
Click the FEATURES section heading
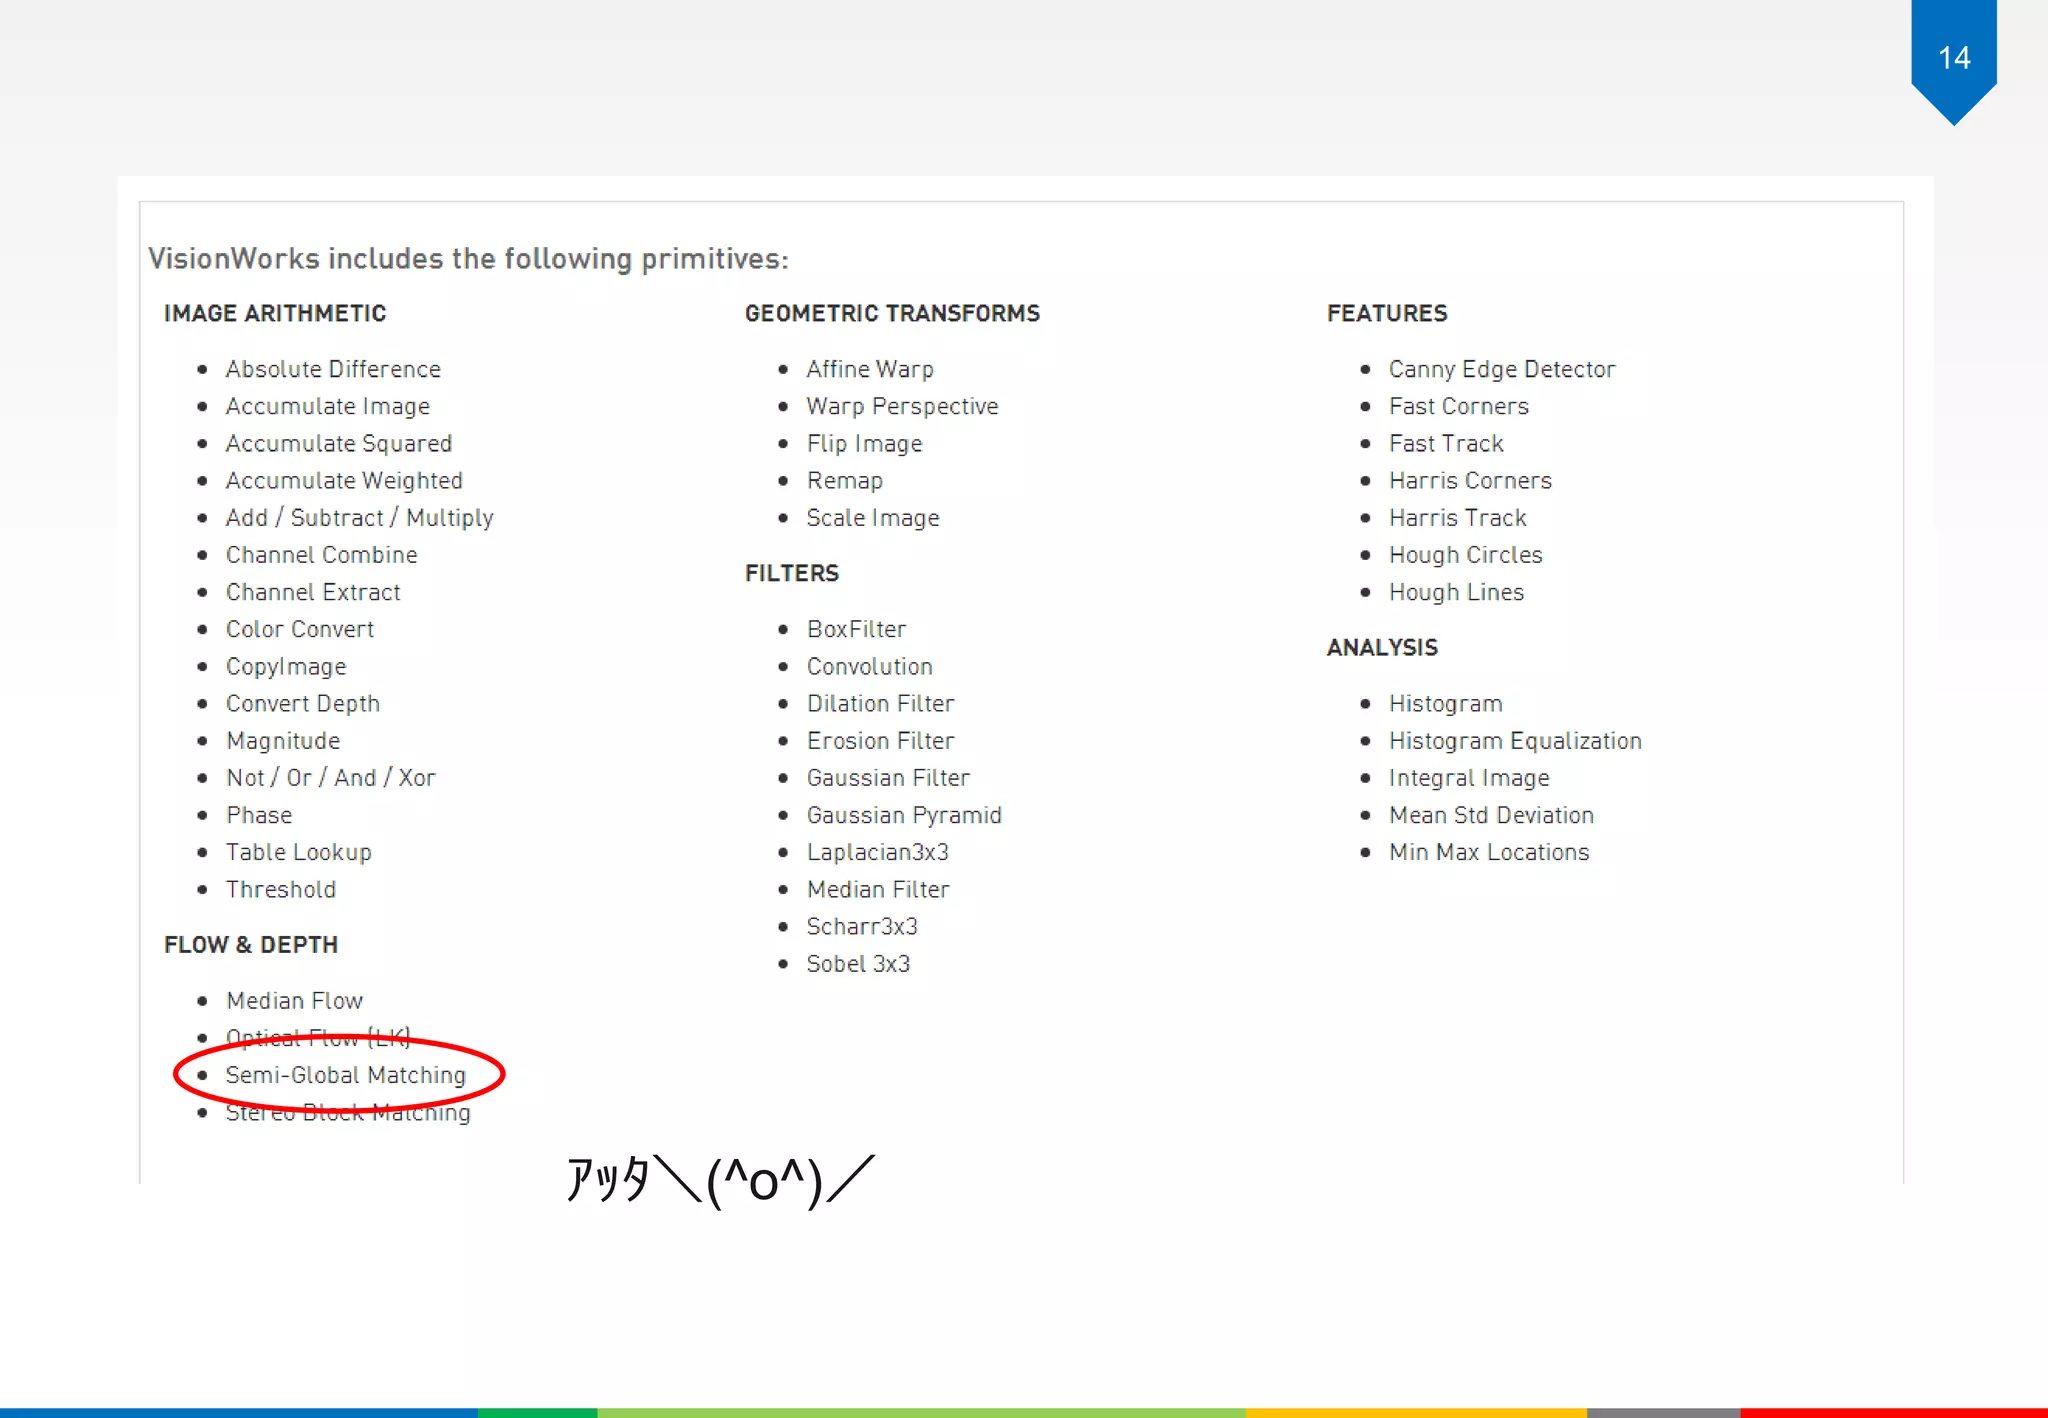[1387, 313]
